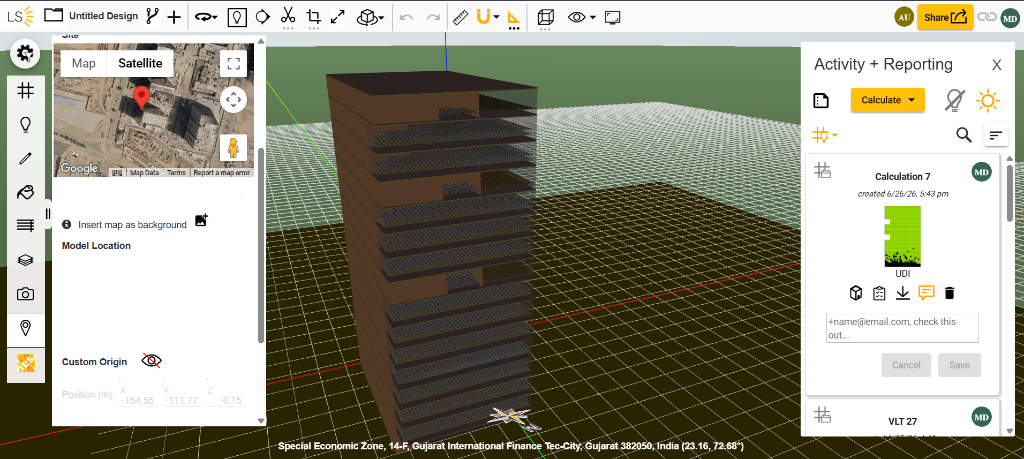The width and height of the screenshot is (1024, 459).
Task: Activate the crop tool
Action: 313,16
